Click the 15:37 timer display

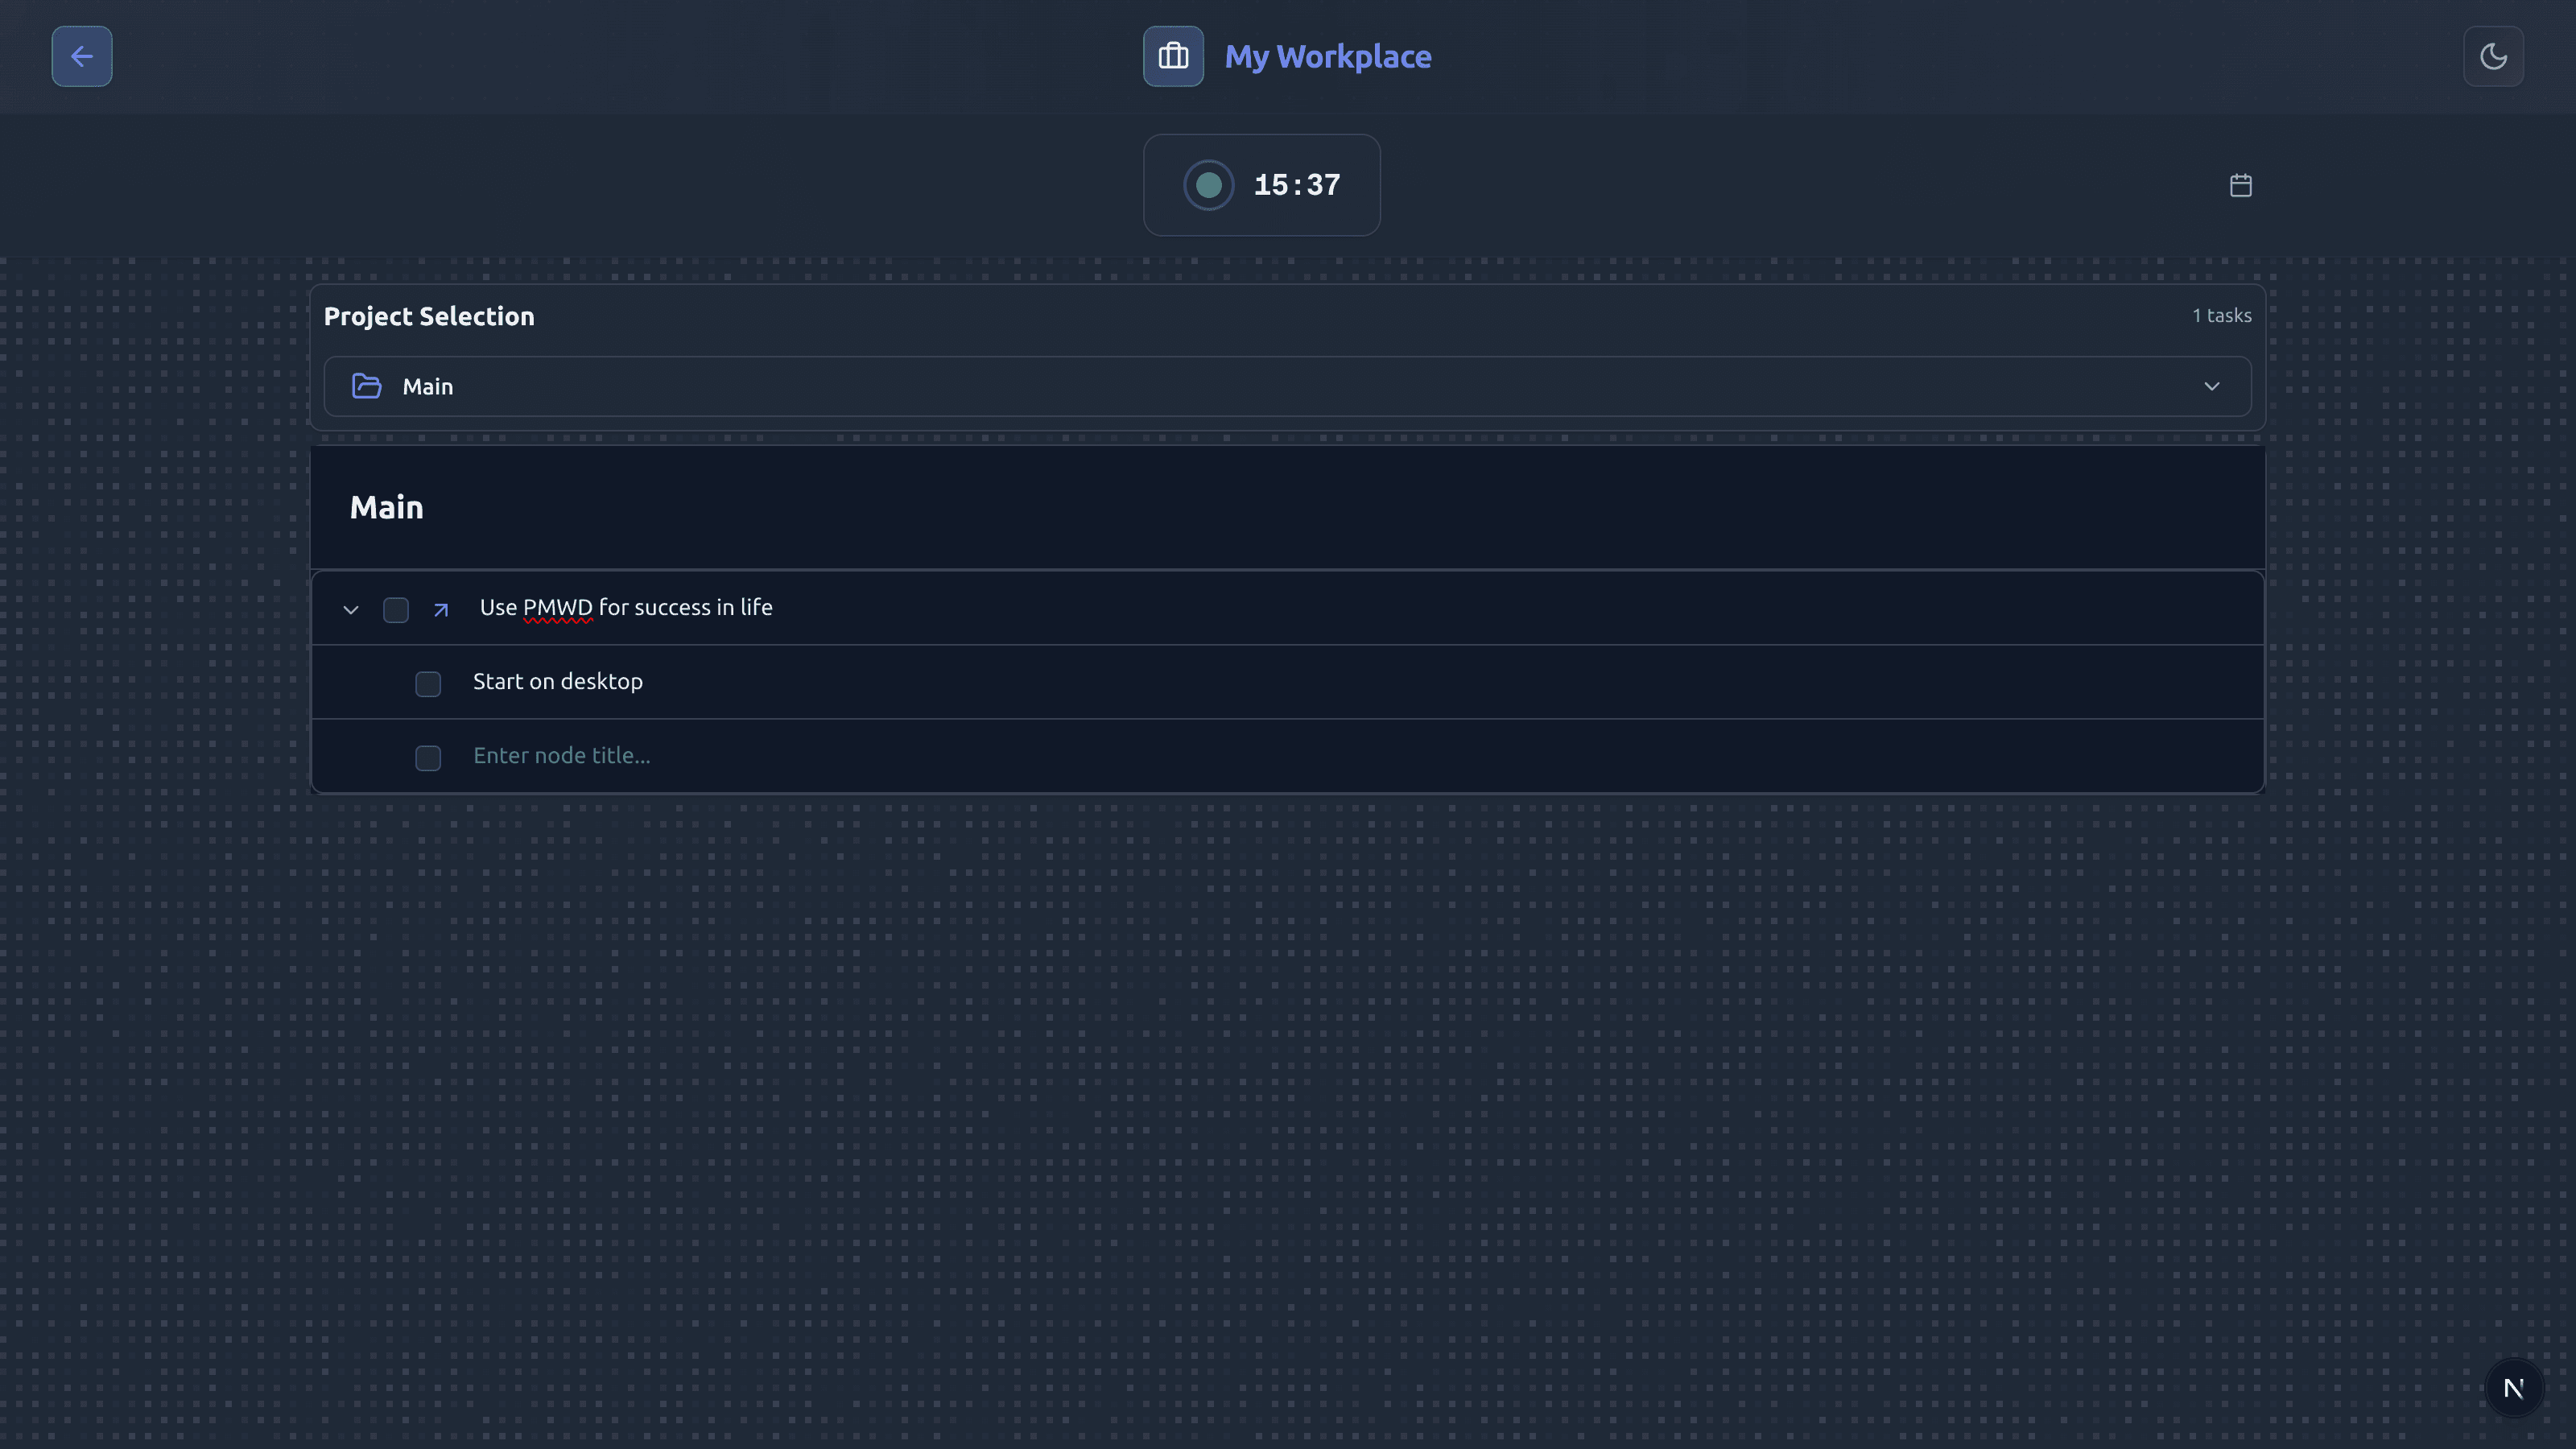click(1296, 185)
